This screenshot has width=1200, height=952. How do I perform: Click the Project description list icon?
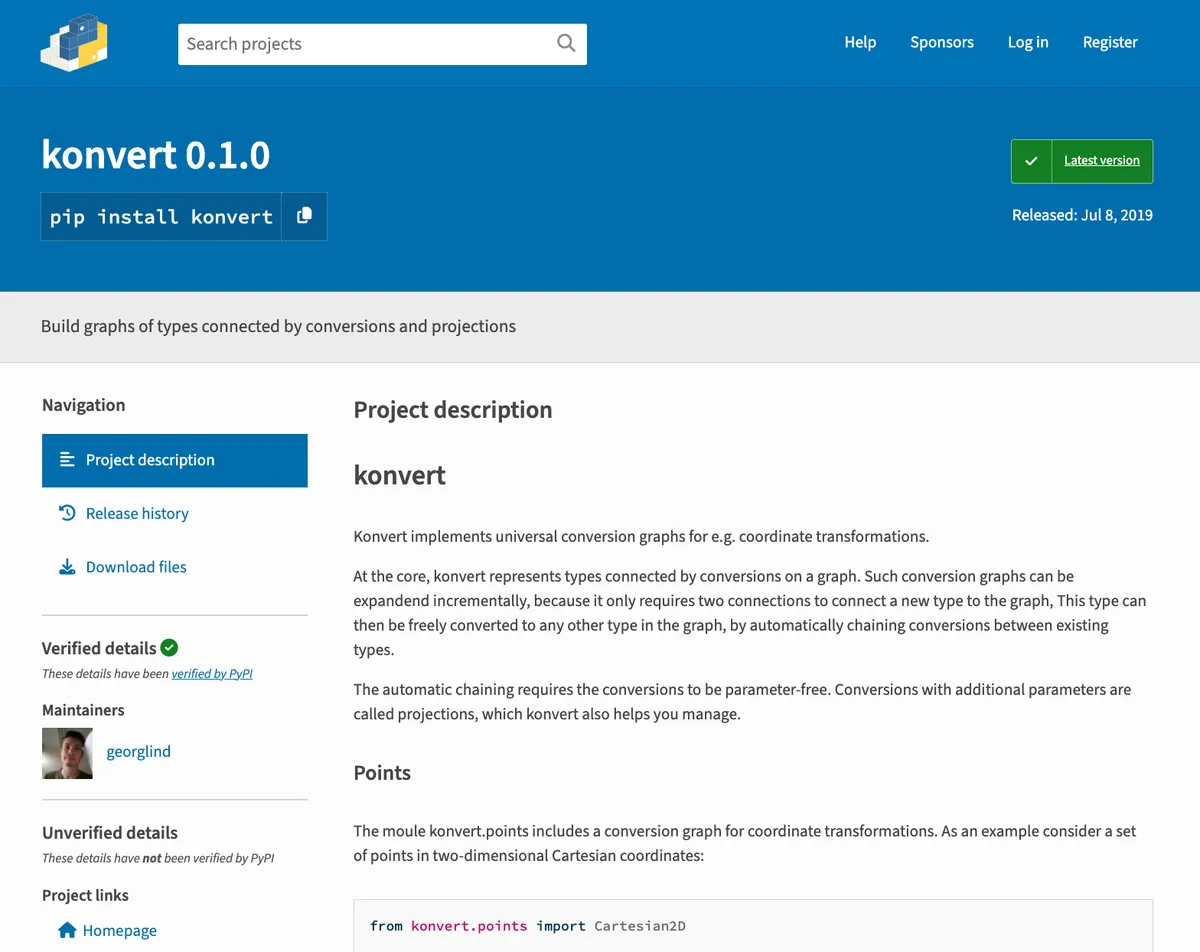click(67, 460)
